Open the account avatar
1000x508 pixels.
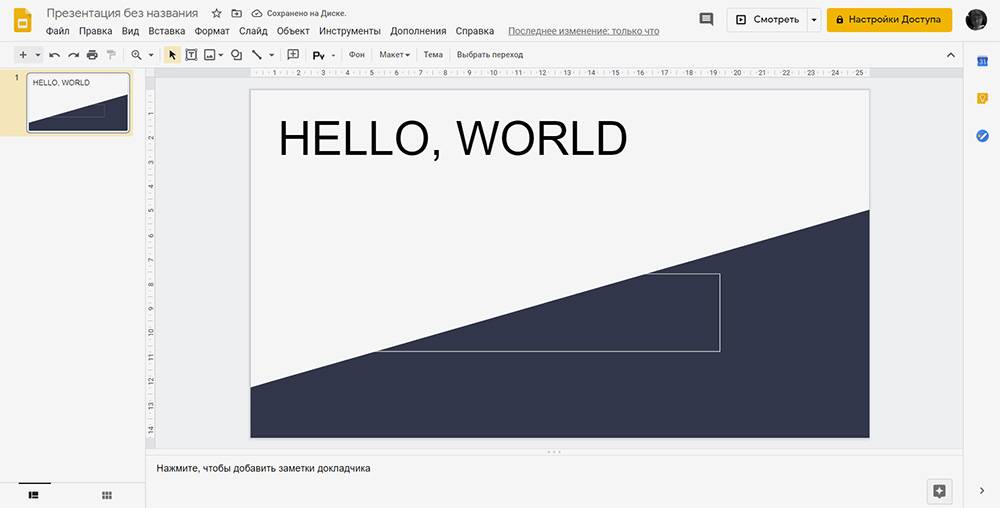976,20
